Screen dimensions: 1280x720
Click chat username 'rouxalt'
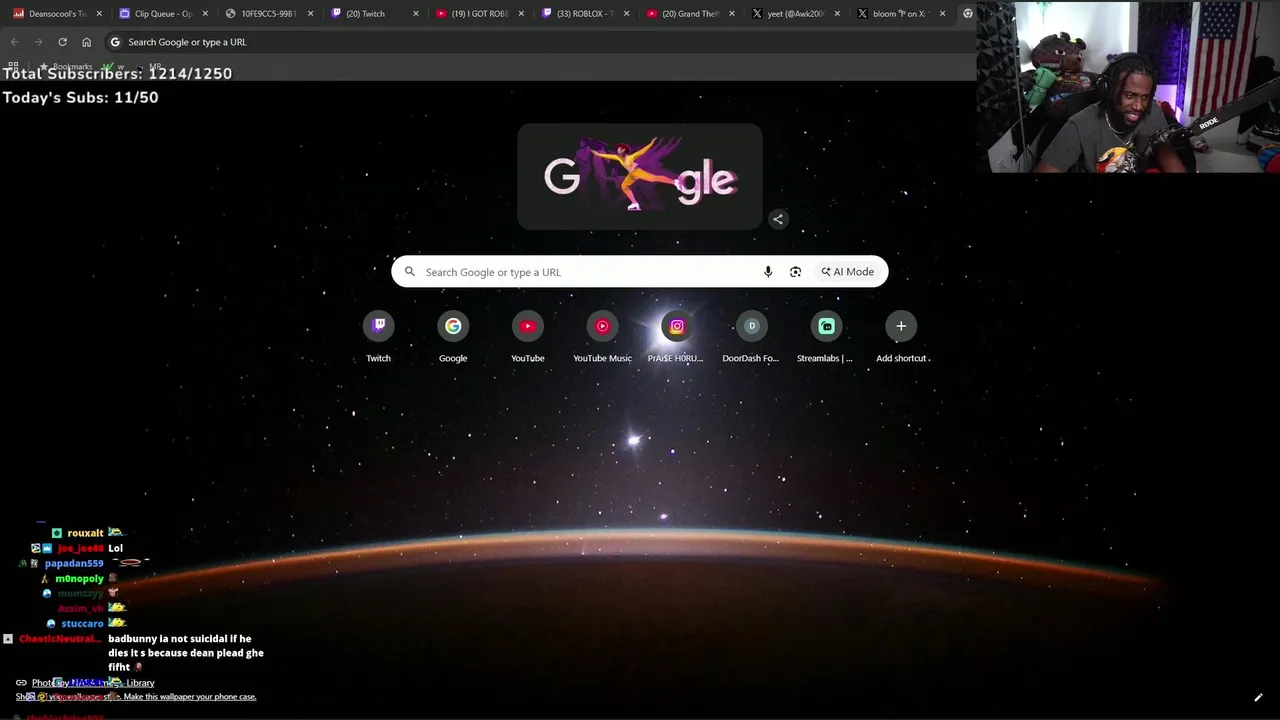85,533
